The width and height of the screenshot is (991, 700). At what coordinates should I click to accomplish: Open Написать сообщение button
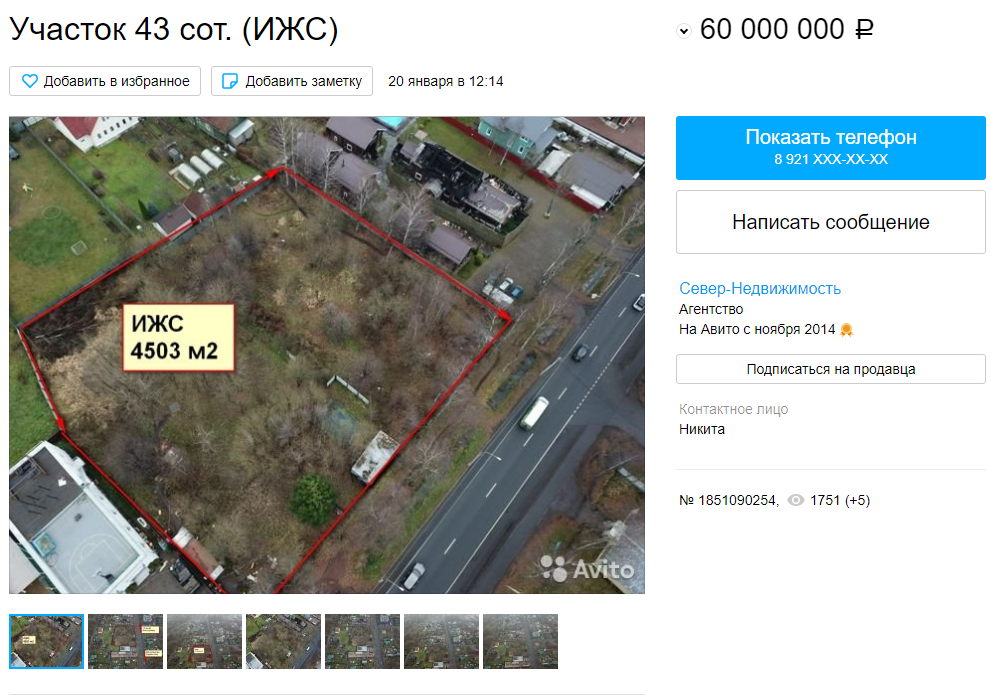click(830, 222)
